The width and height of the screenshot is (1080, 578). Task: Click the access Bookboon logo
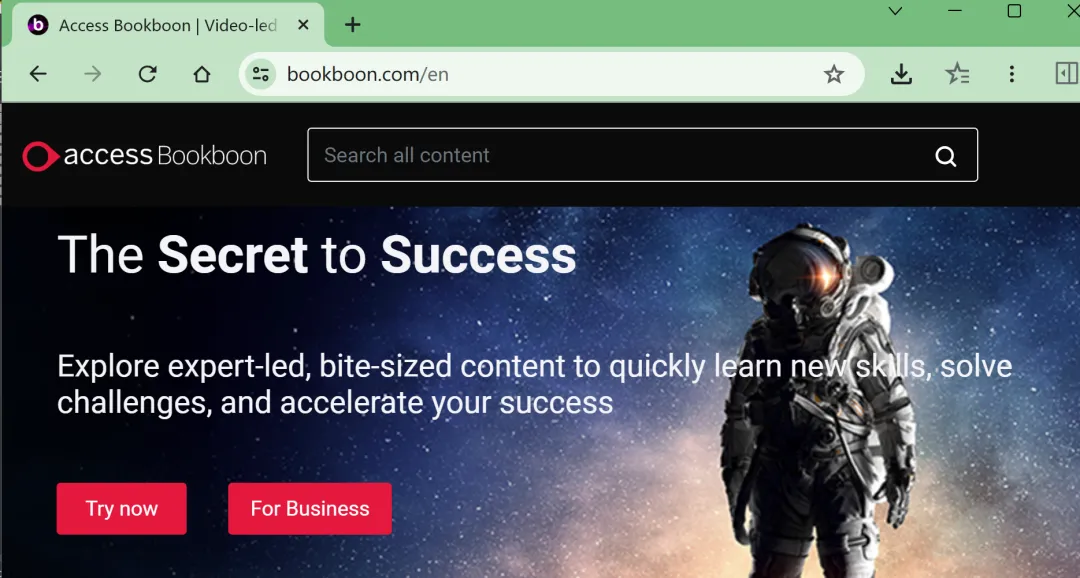145,156
